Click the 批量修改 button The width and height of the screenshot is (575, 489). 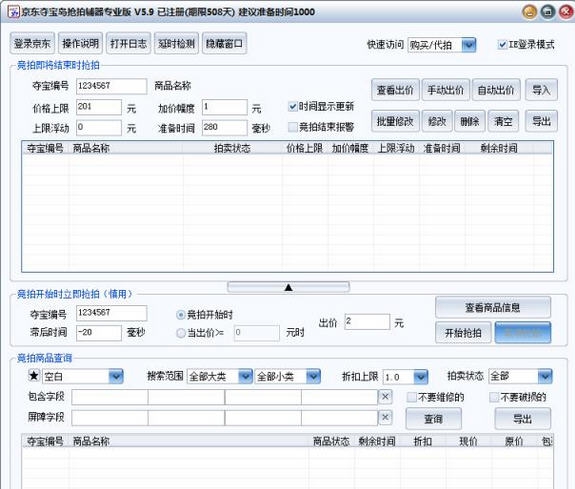pyautogui.click(x=395, y=121)
